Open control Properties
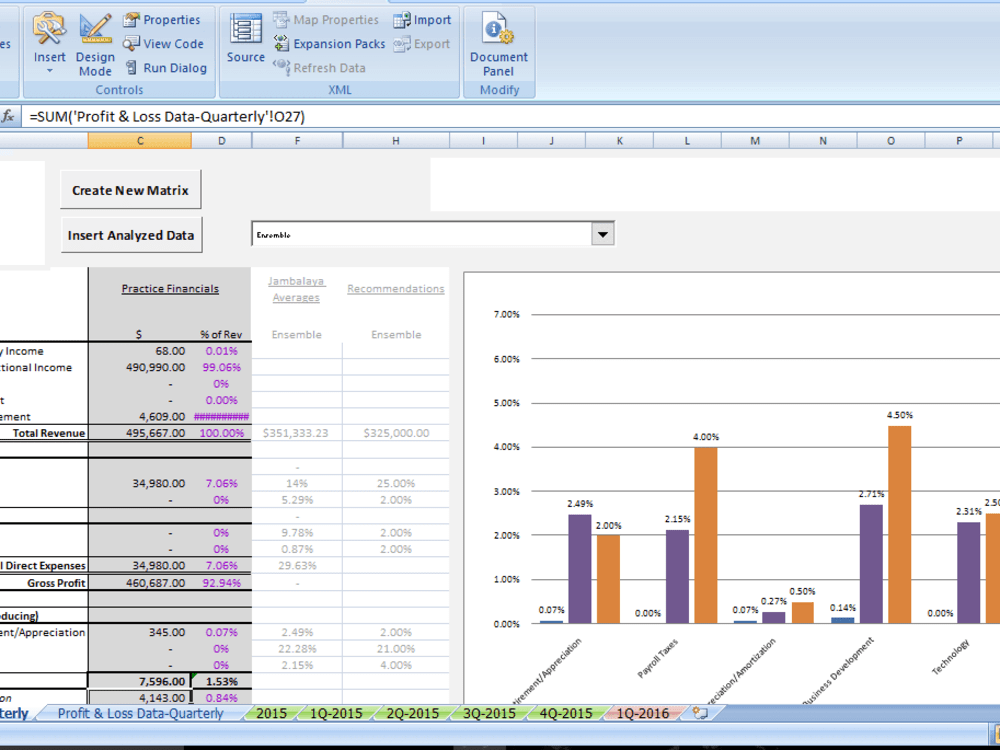1000x750 pixels. [x=162, y=20]
